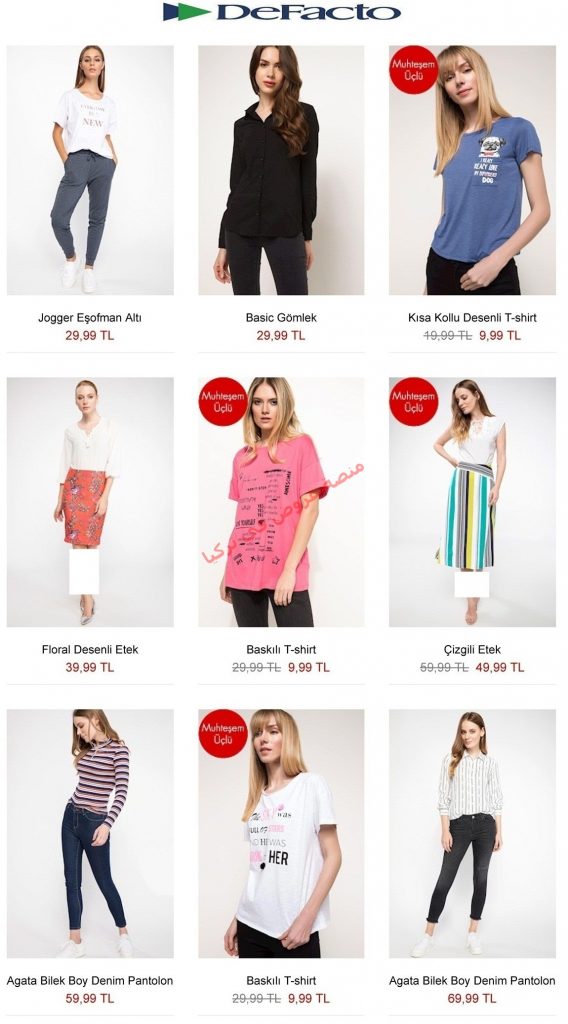568x1024 pixels.
Task: Open the pink Baskılı T-shirt photo
Action: point(281,502)
